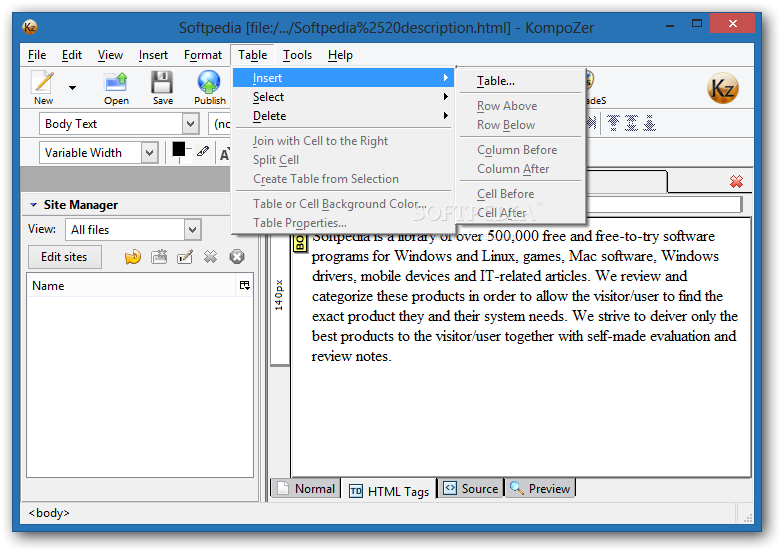Minimize the KompoZer window
Screen dimensions: 782x552
click(x=670, y=24)
